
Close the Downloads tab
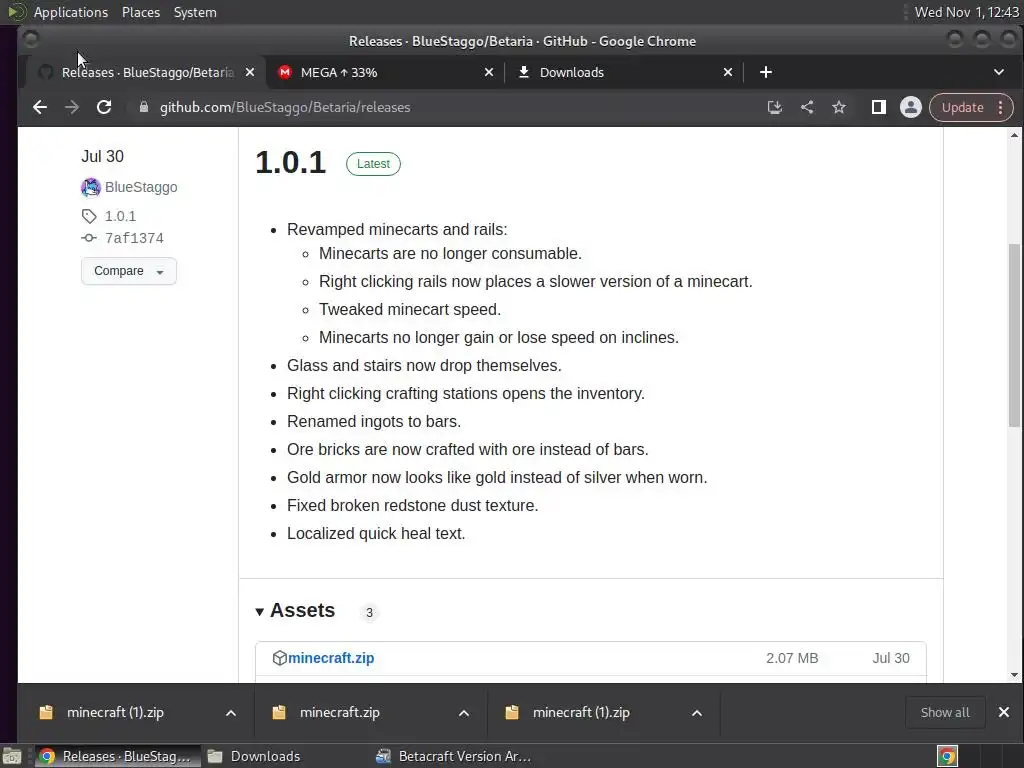pyautogui.click(x=728, y=72)
